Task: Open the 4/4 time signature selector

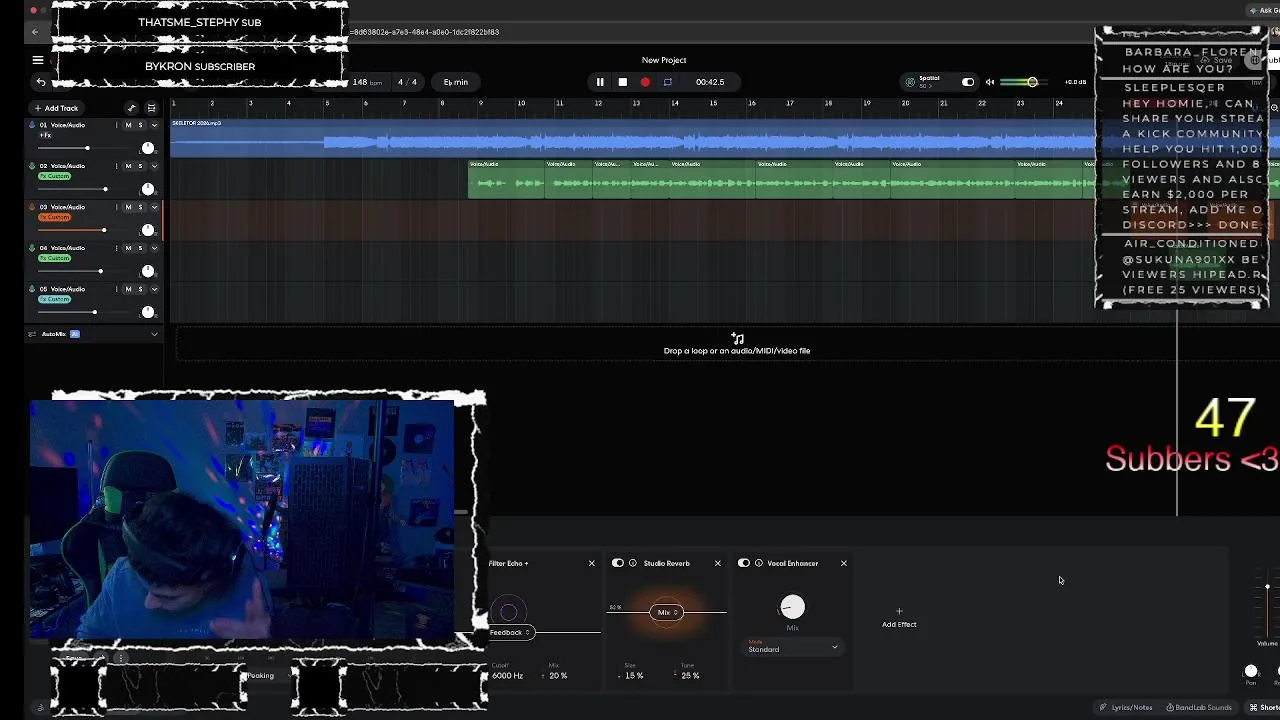Action: click(x=407, y=82)
